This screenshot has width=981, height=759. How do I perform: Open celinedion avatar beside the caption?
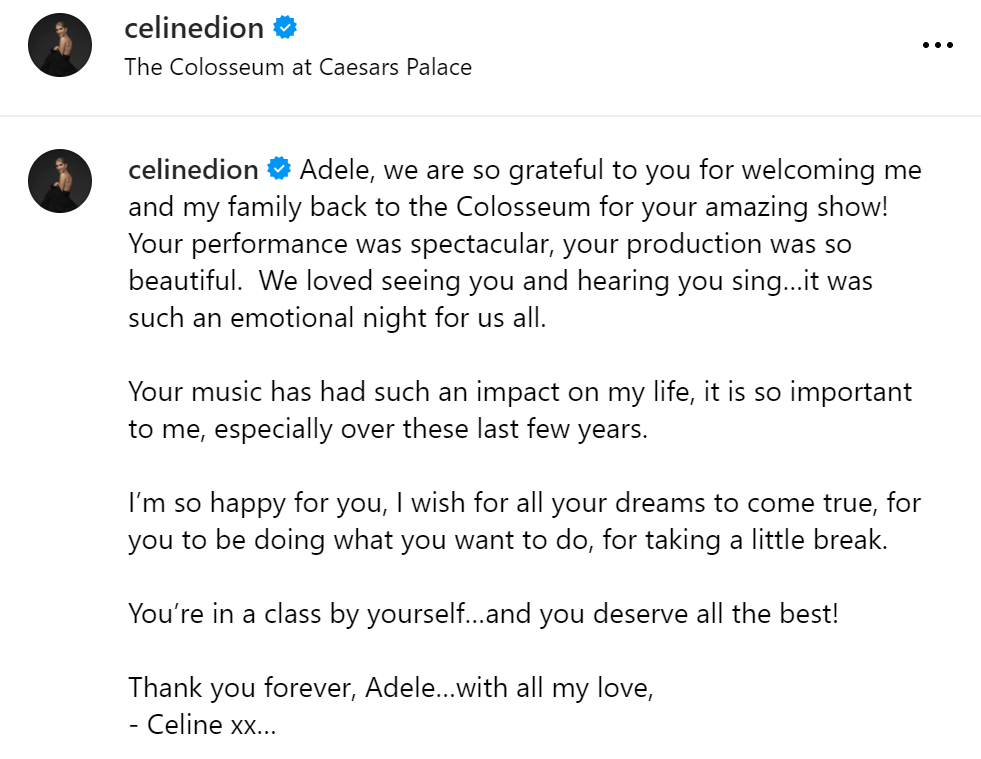[60, 181]
